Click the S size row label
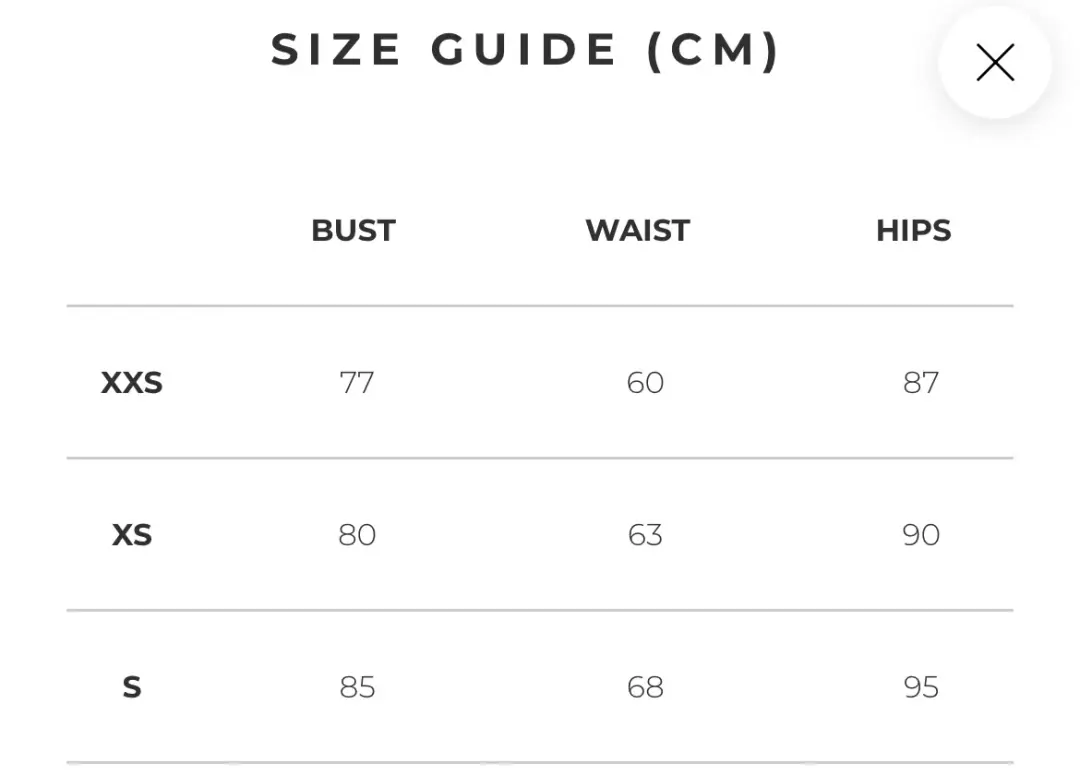The width and height of the screenshot is (1080, 775). pos(131,687)
